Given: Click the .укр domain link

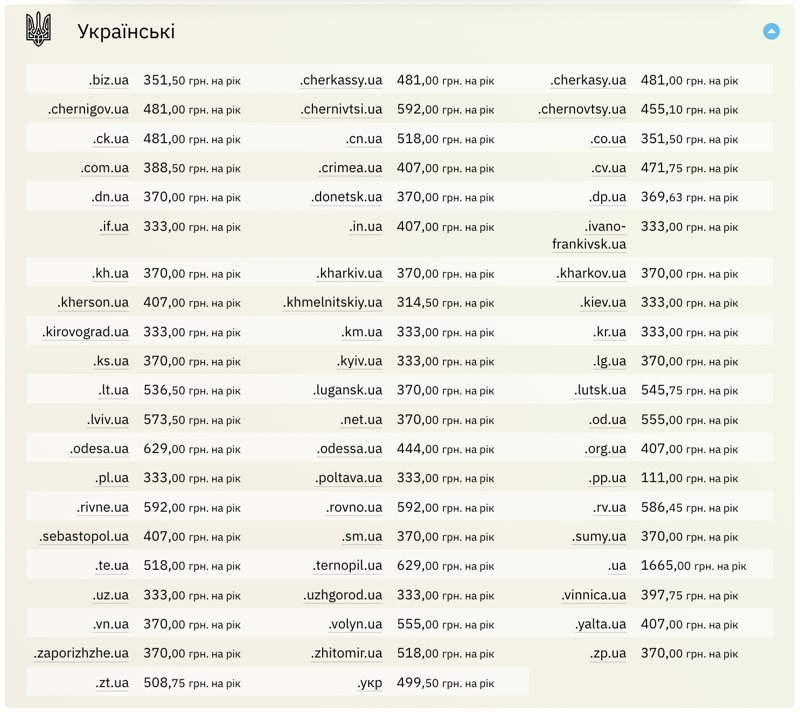Looking at the screenshot, I should tap(369, 683).
